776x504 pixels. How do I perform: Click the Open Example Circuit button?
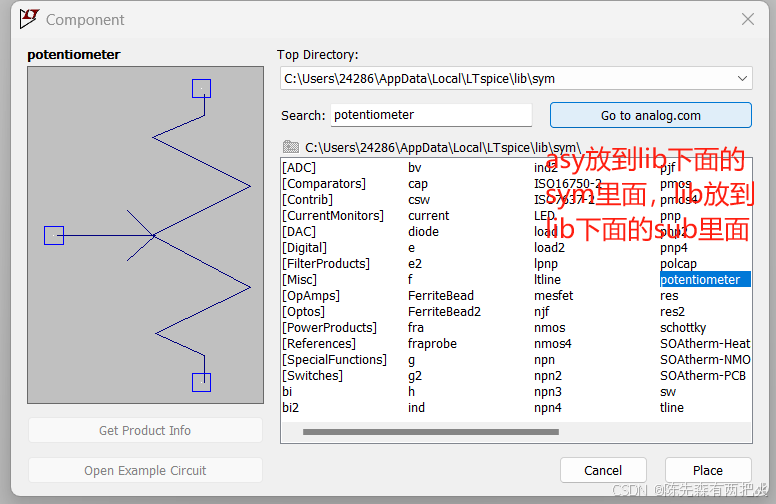pyautogui.click(x=145, y=470)
